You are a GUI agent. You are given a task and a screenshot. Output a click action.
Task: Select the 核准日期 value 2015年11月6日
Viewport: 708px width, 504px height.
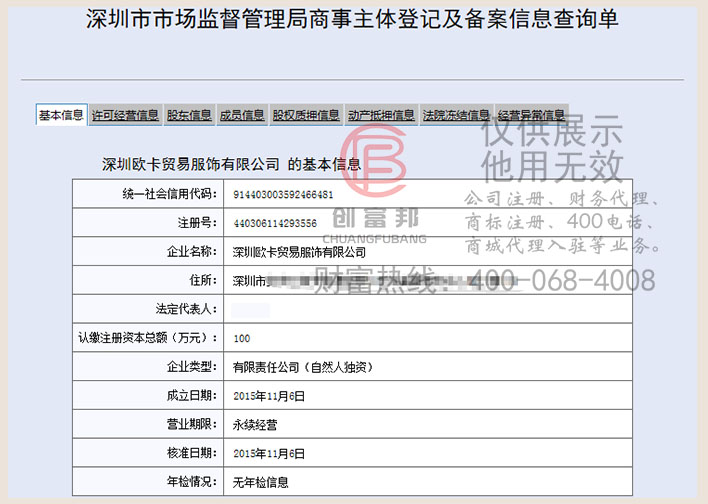269,453
